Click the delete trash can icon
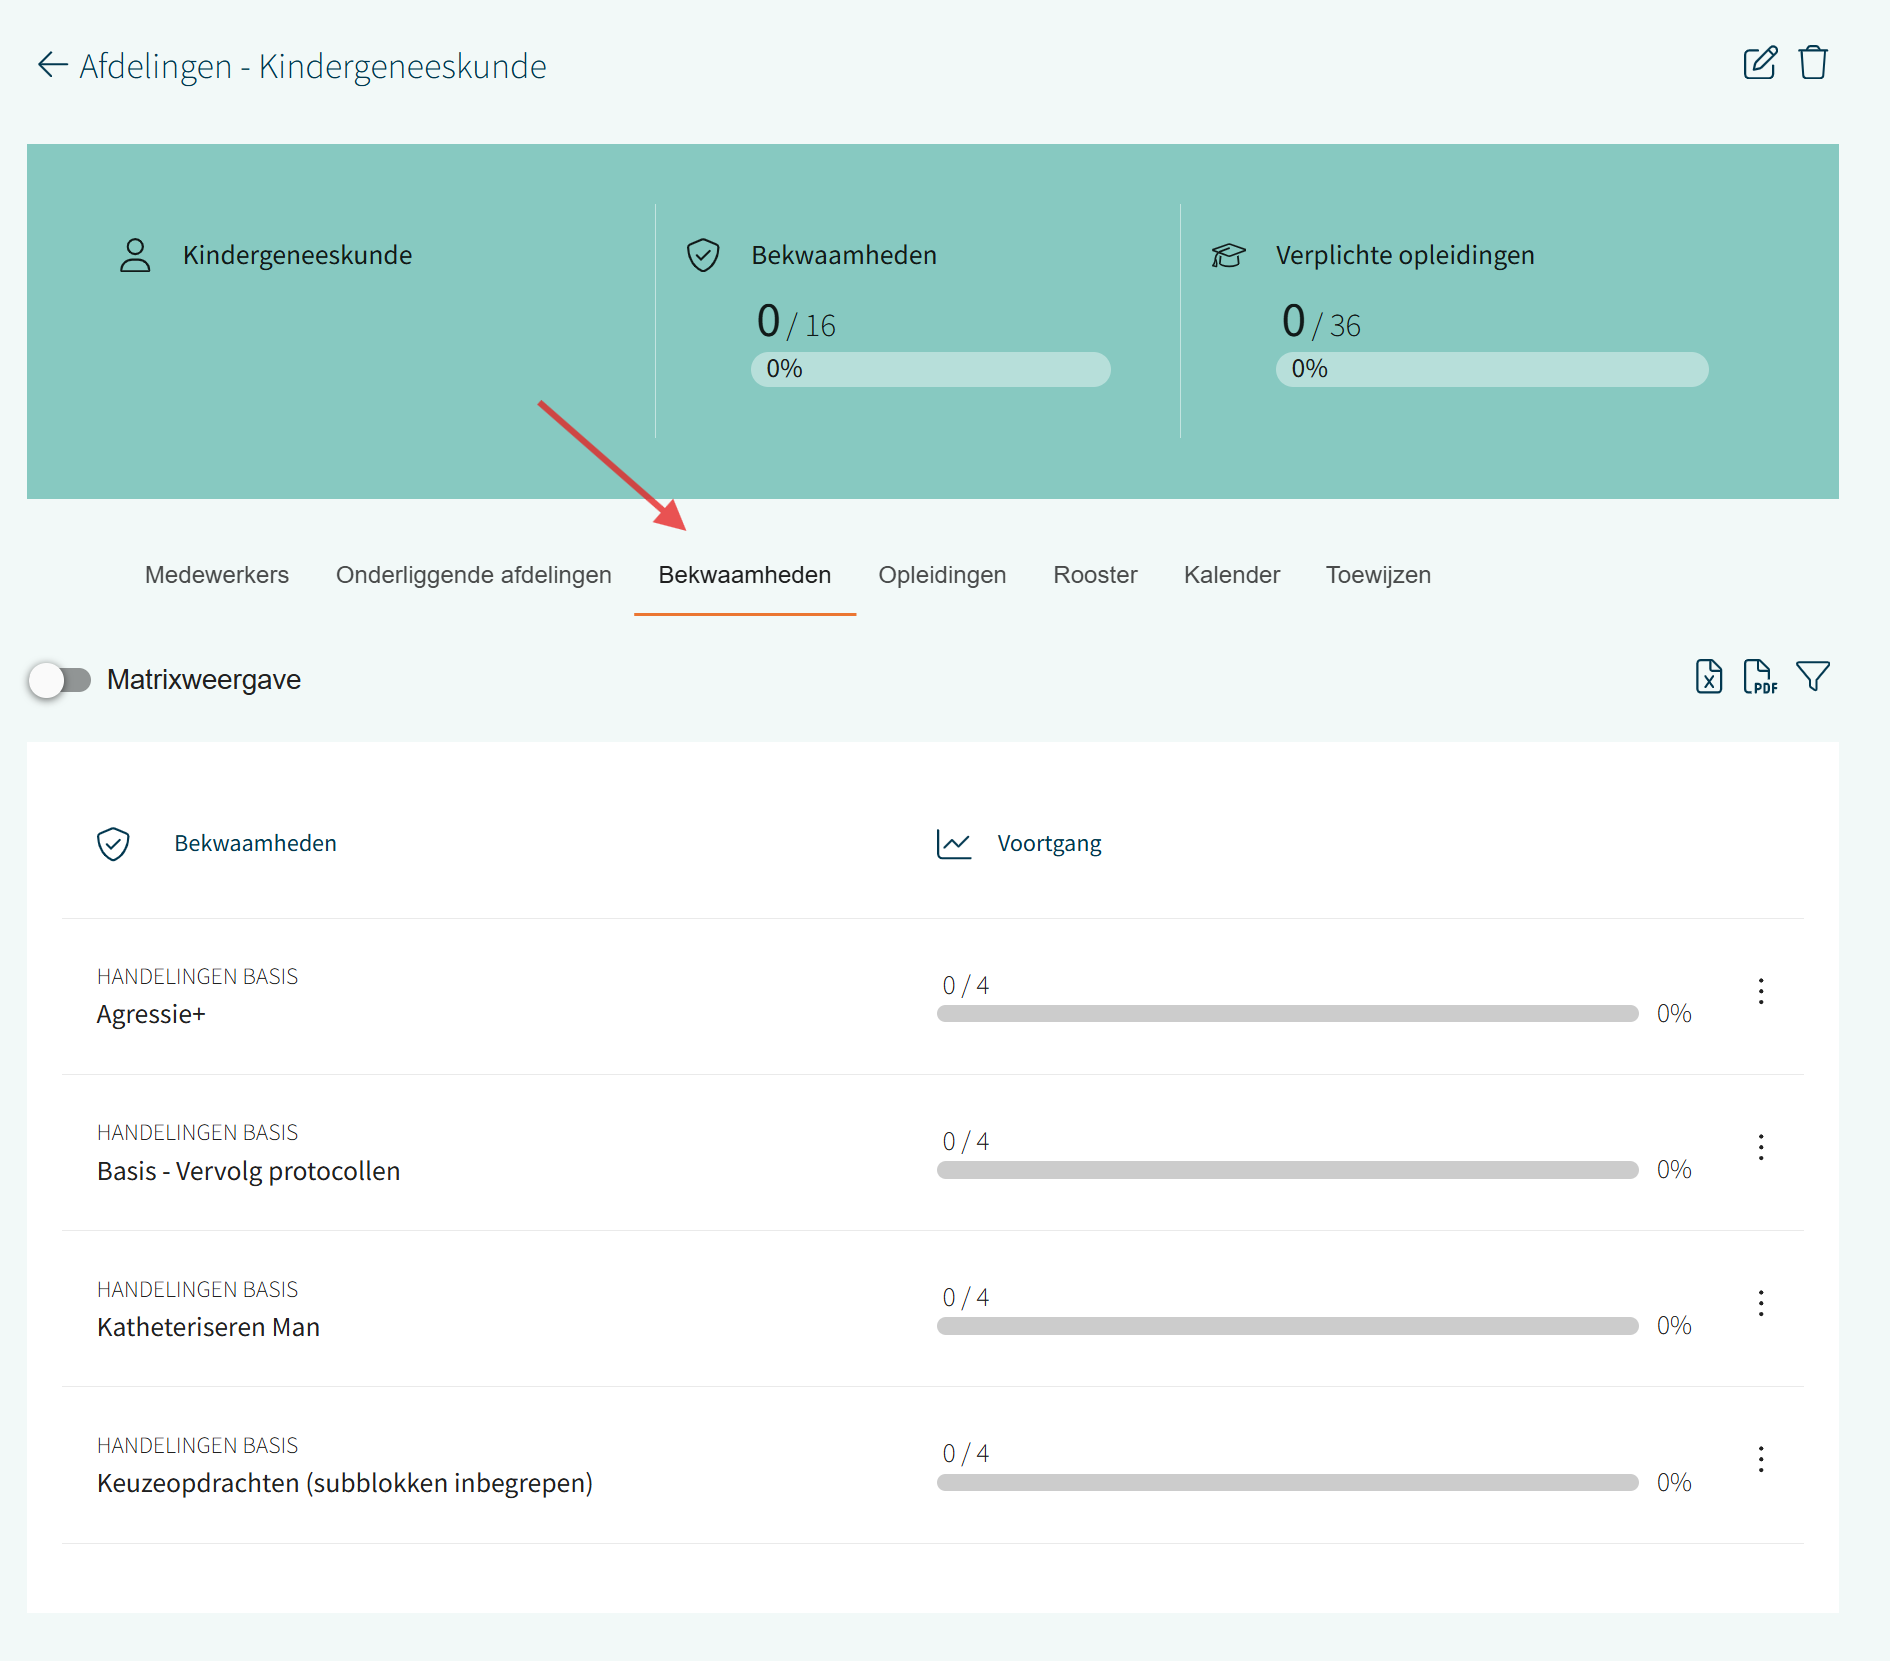 click(x=1813, y=63)
